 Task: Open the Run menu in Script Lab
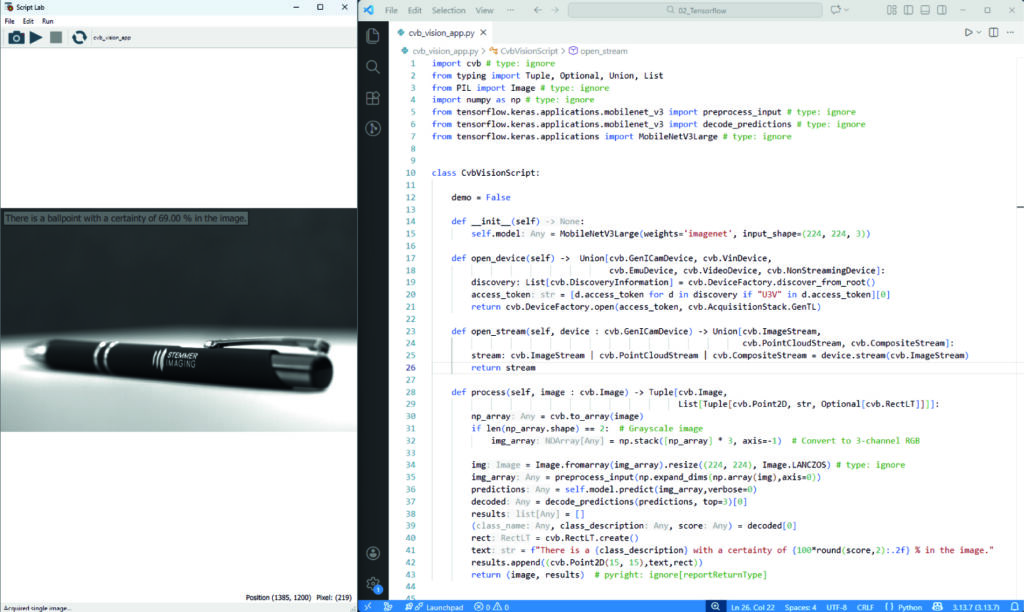[x=47, y=21]
